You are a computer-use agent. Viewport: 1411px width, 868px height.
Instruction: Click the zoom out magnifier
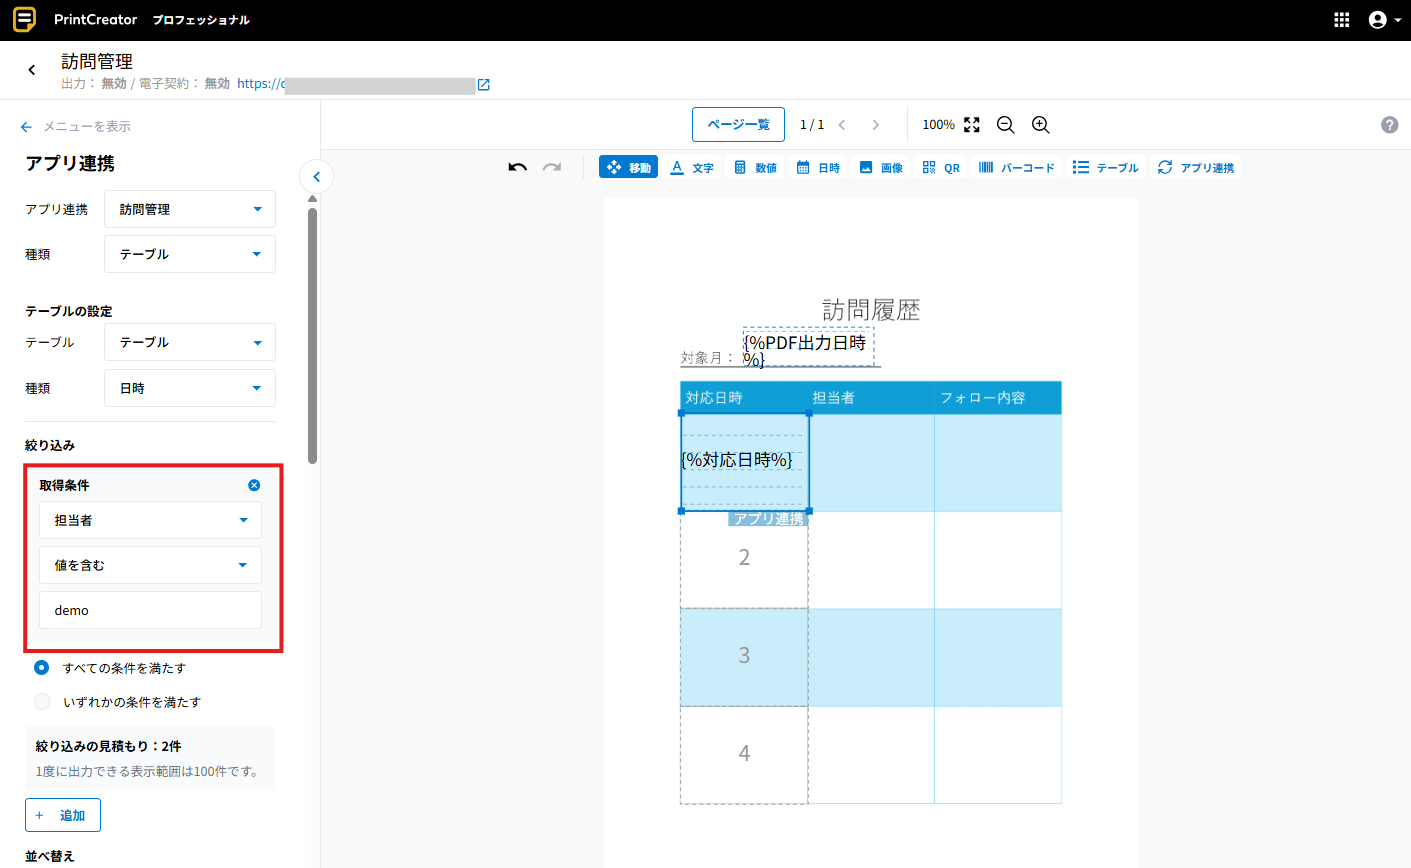coord(1005,125)
